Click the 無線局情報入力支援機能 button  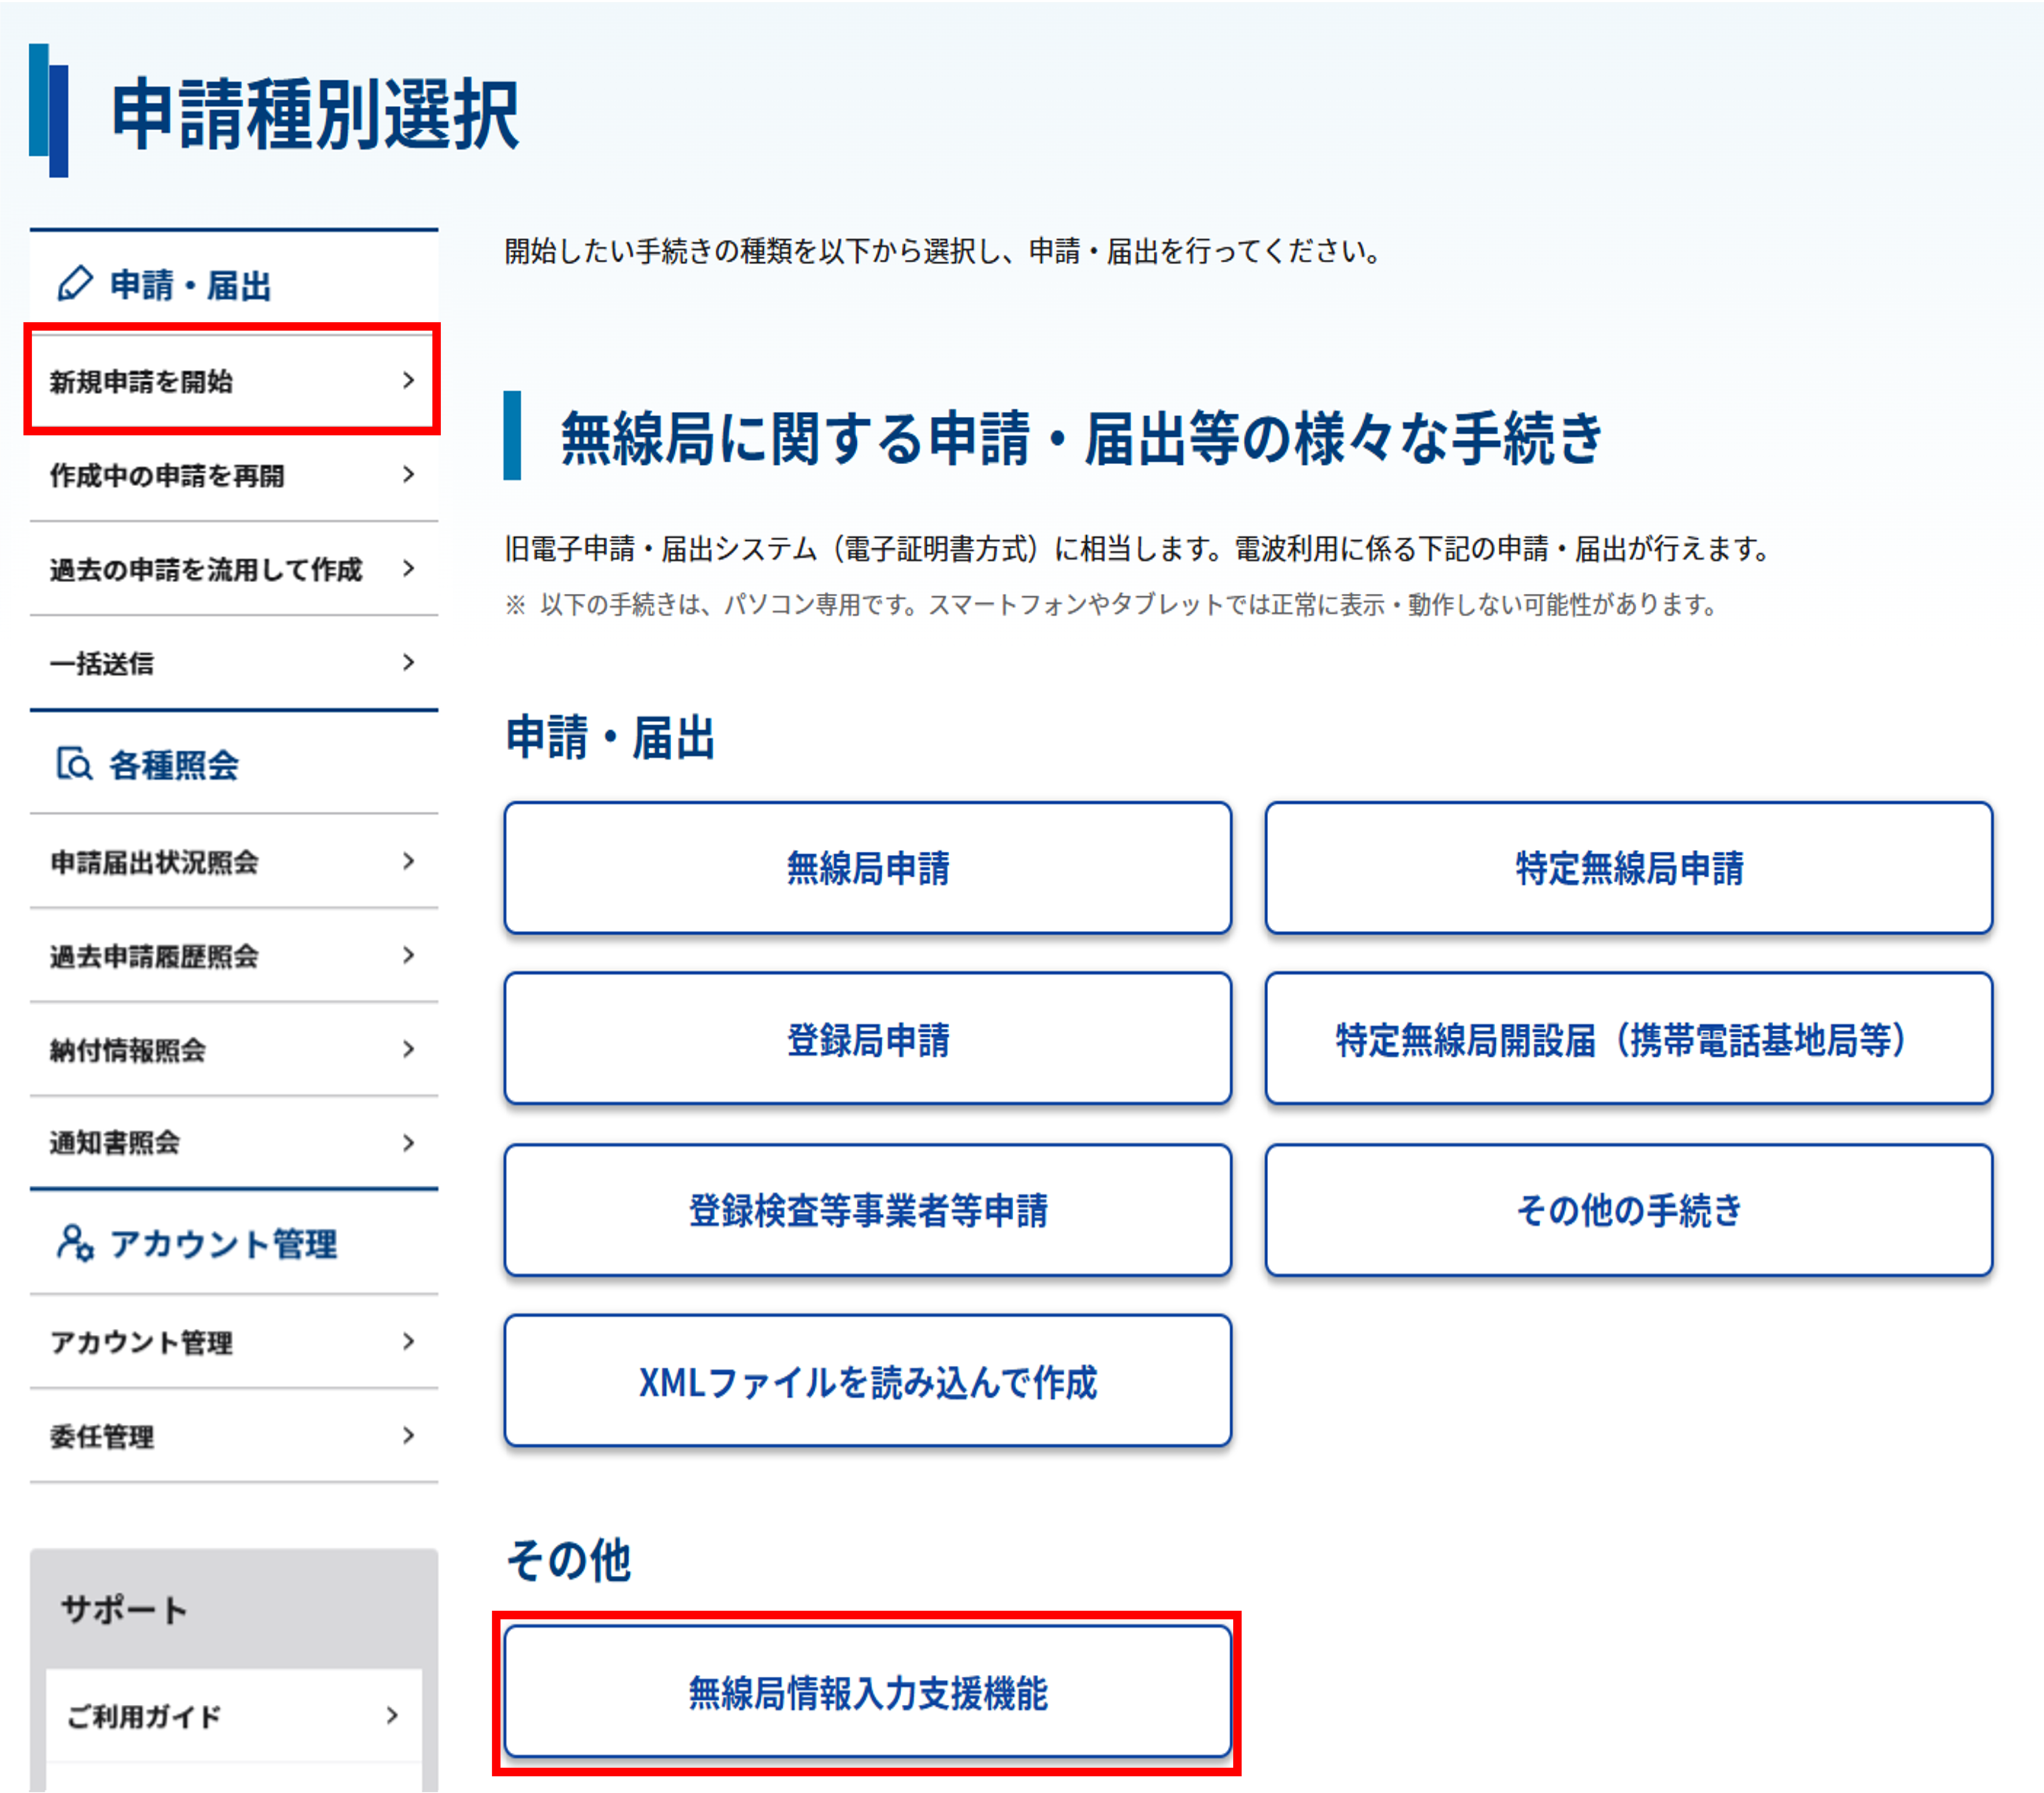(x=867, y=1692)
